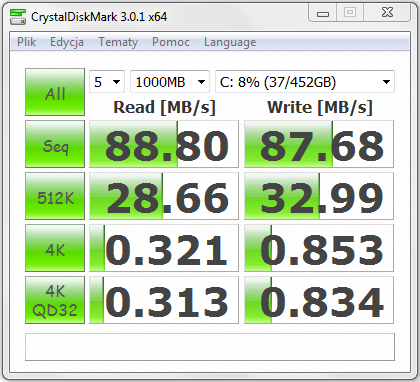
Task: Open the Edycja menu
Action: coord(67,42)
